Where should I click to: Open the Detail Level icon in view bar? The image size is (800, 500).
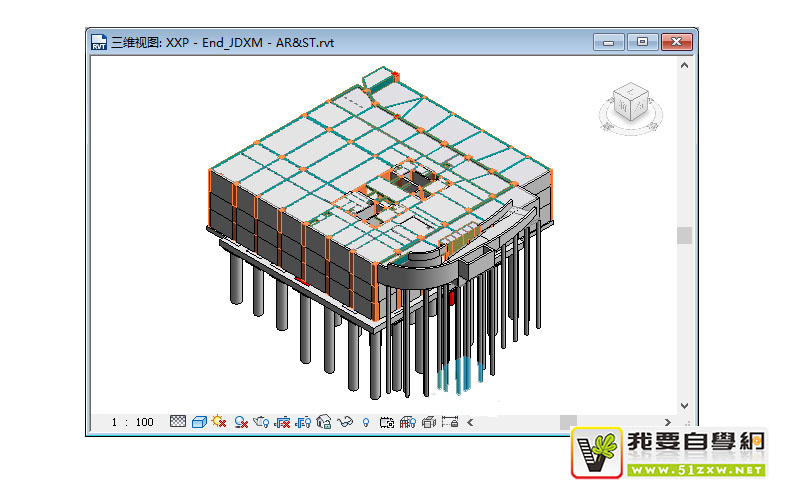point(178,422)
